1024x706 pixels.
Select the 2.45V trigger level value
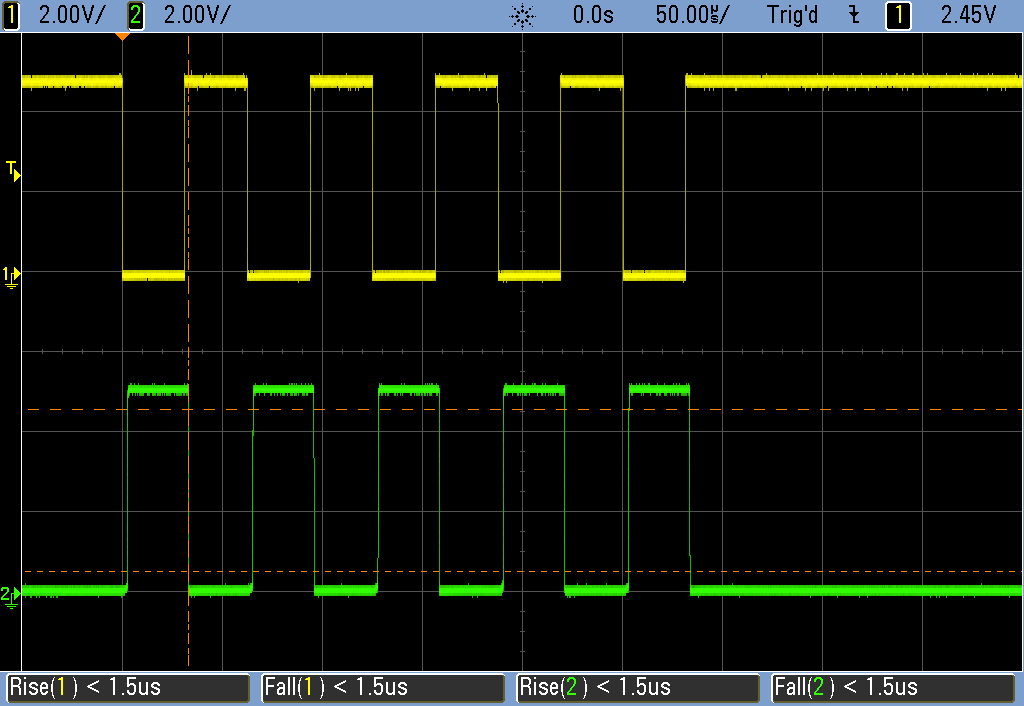[x=969, y=15]
